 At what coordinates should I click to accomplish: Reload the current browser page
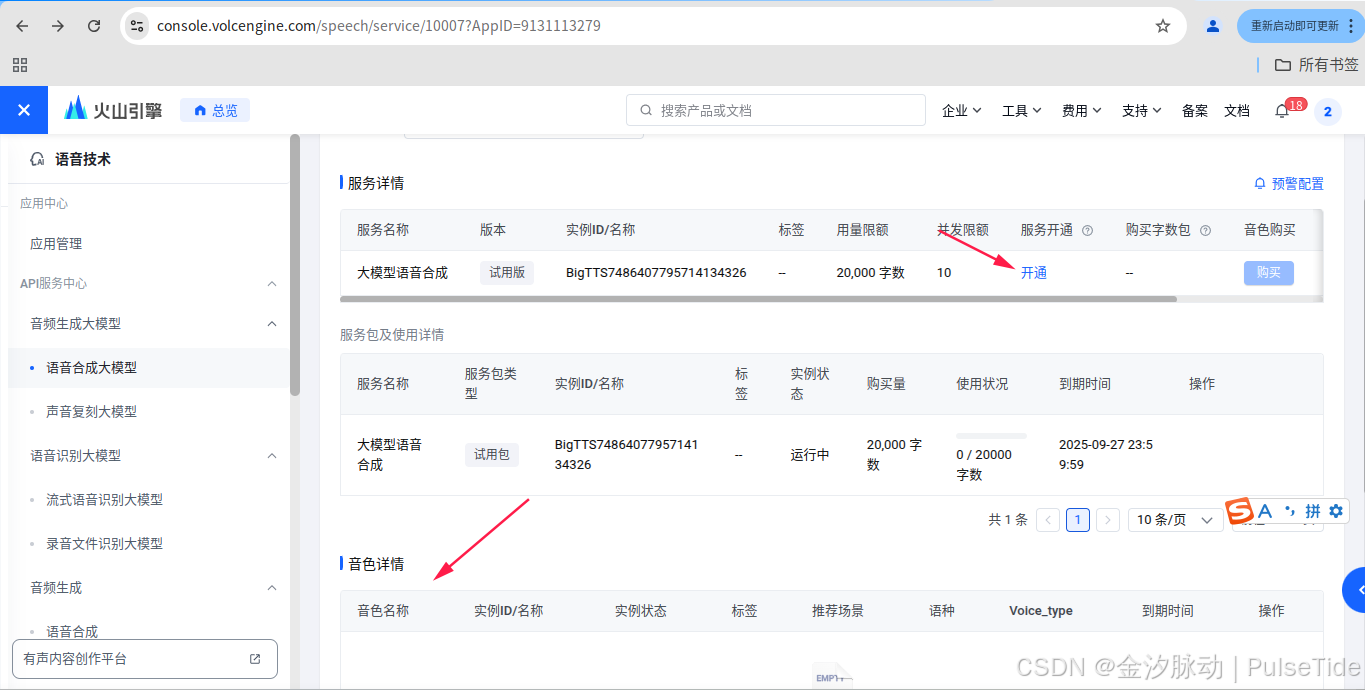94,26
